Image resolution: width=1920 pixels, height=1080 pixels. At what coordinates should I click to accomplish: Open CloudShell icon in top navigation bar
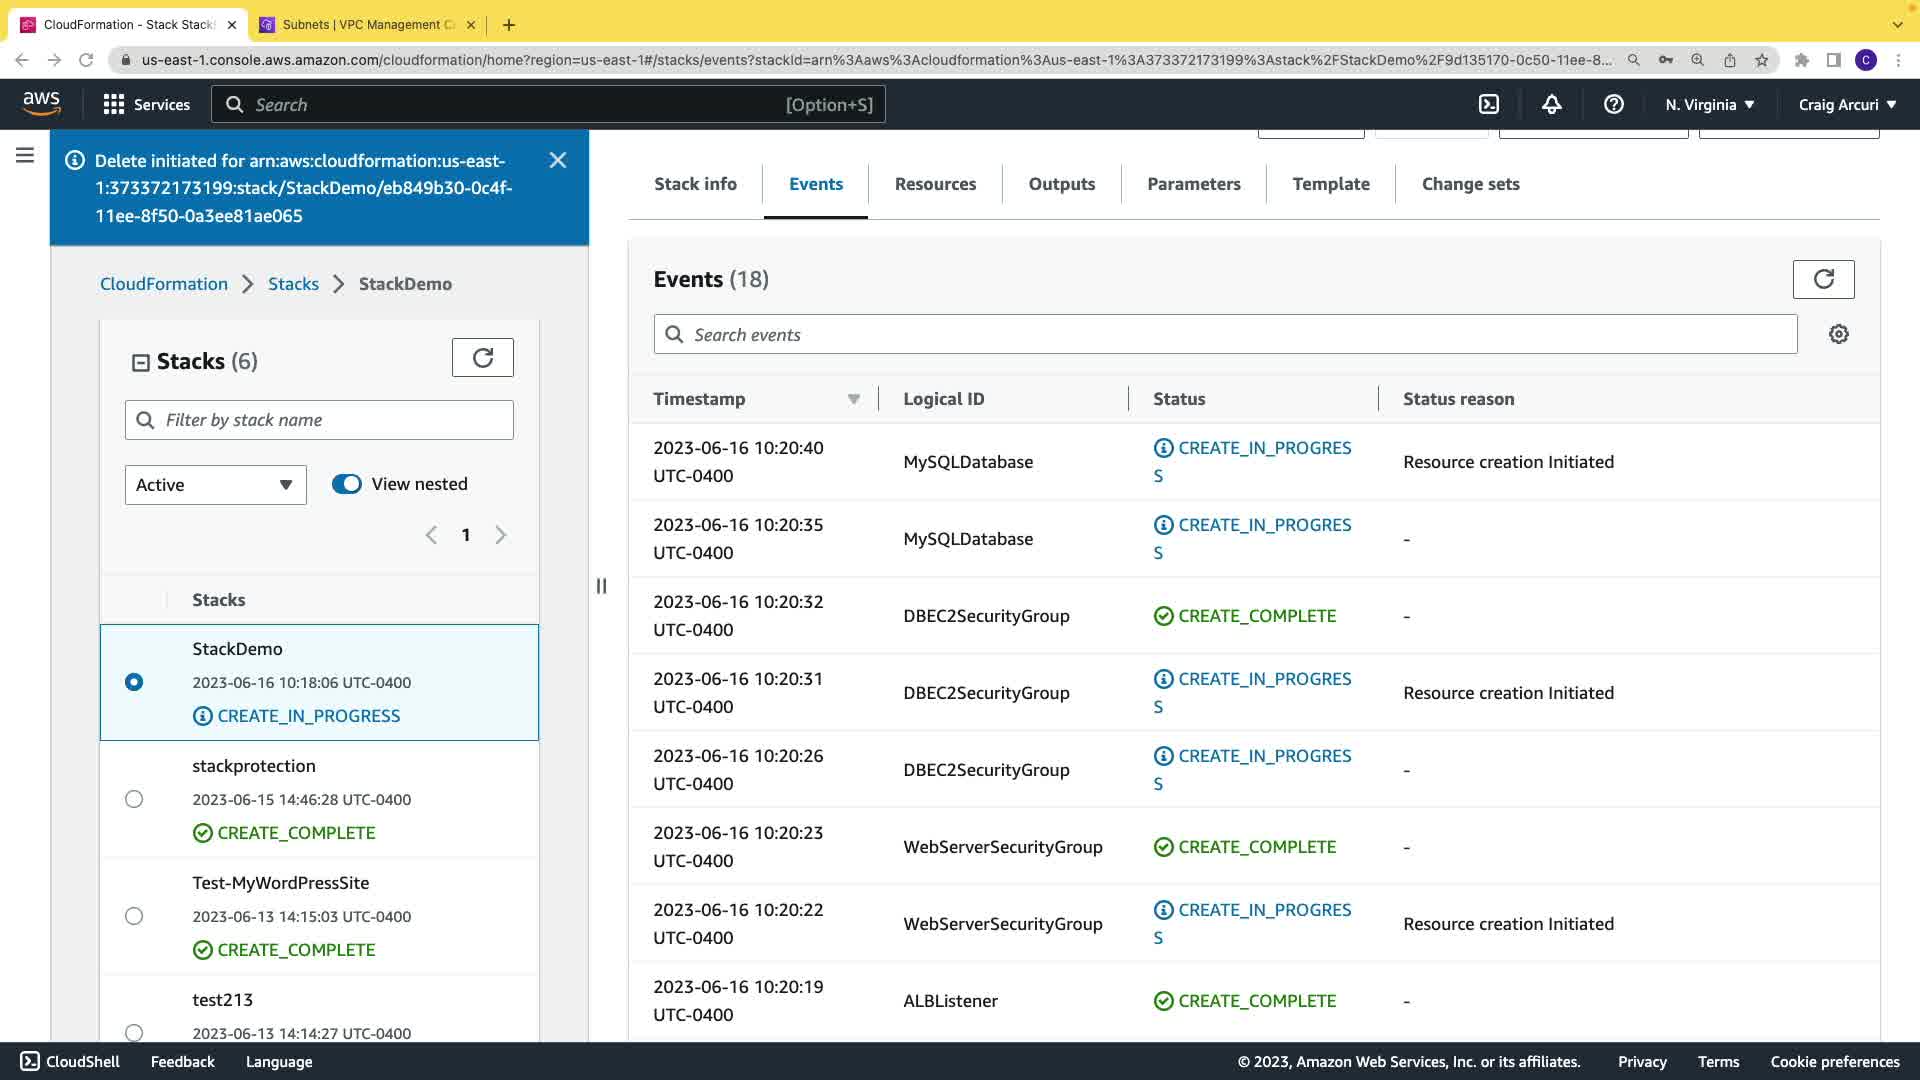pyautogui.click(x=1489, y=104)
